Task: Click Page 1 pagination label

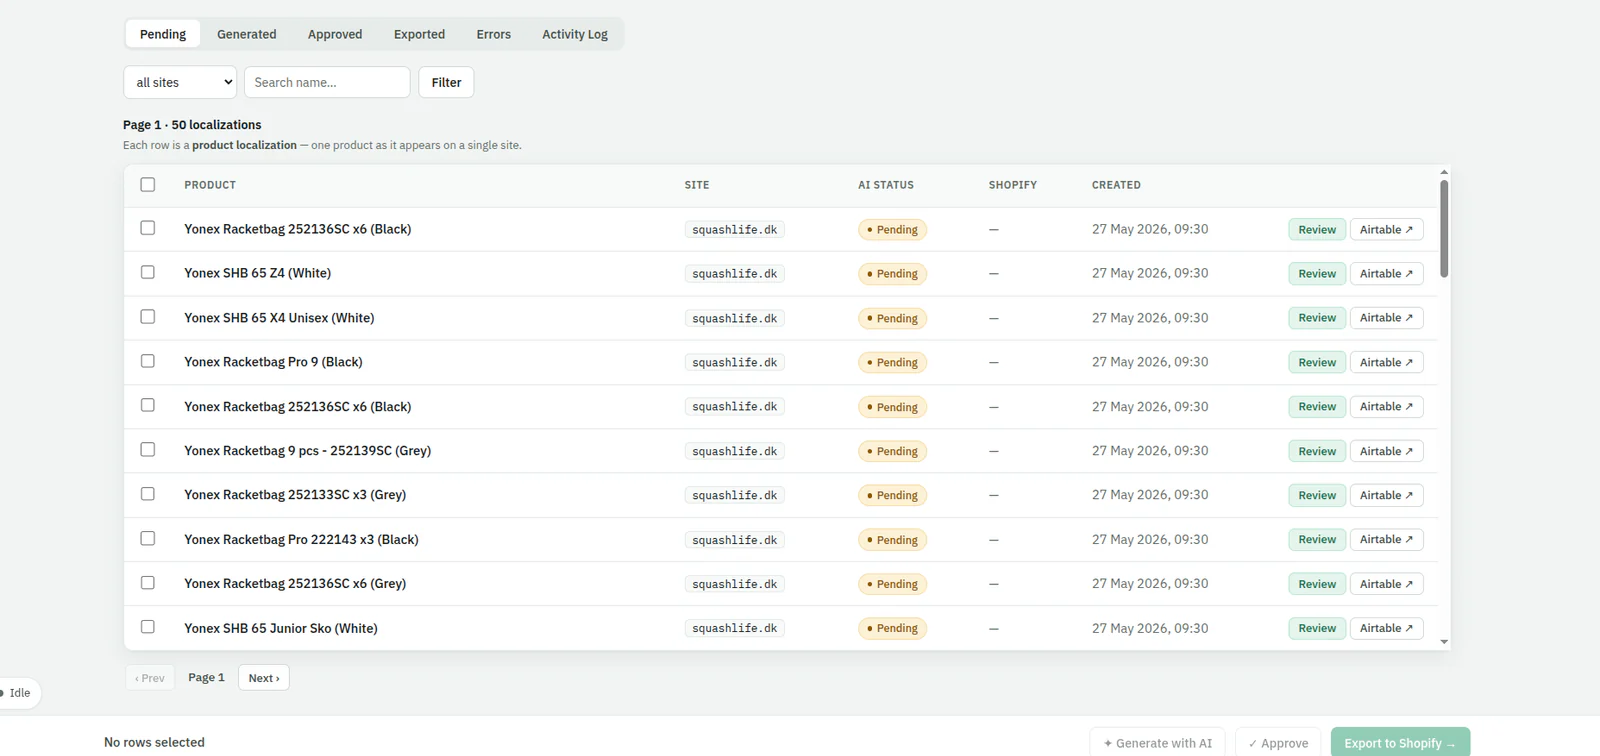Action: pos(206,677)
